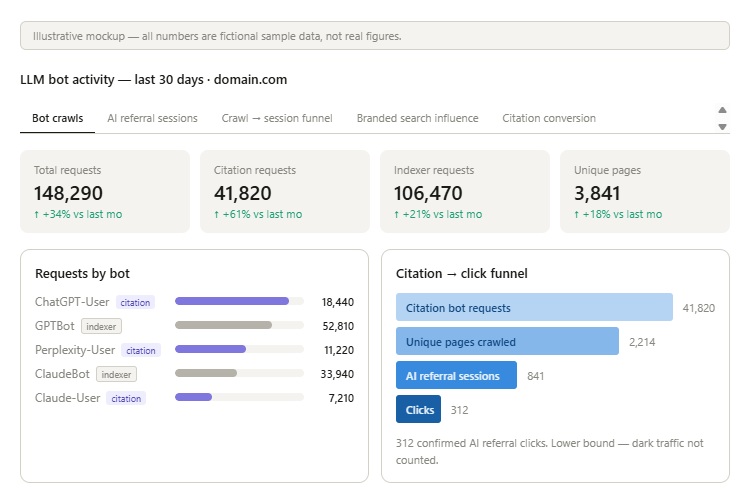Click the Claude-User bot name
Viewport: 751px width, 503px height.
pyautogui.click(x=68, y=398)
